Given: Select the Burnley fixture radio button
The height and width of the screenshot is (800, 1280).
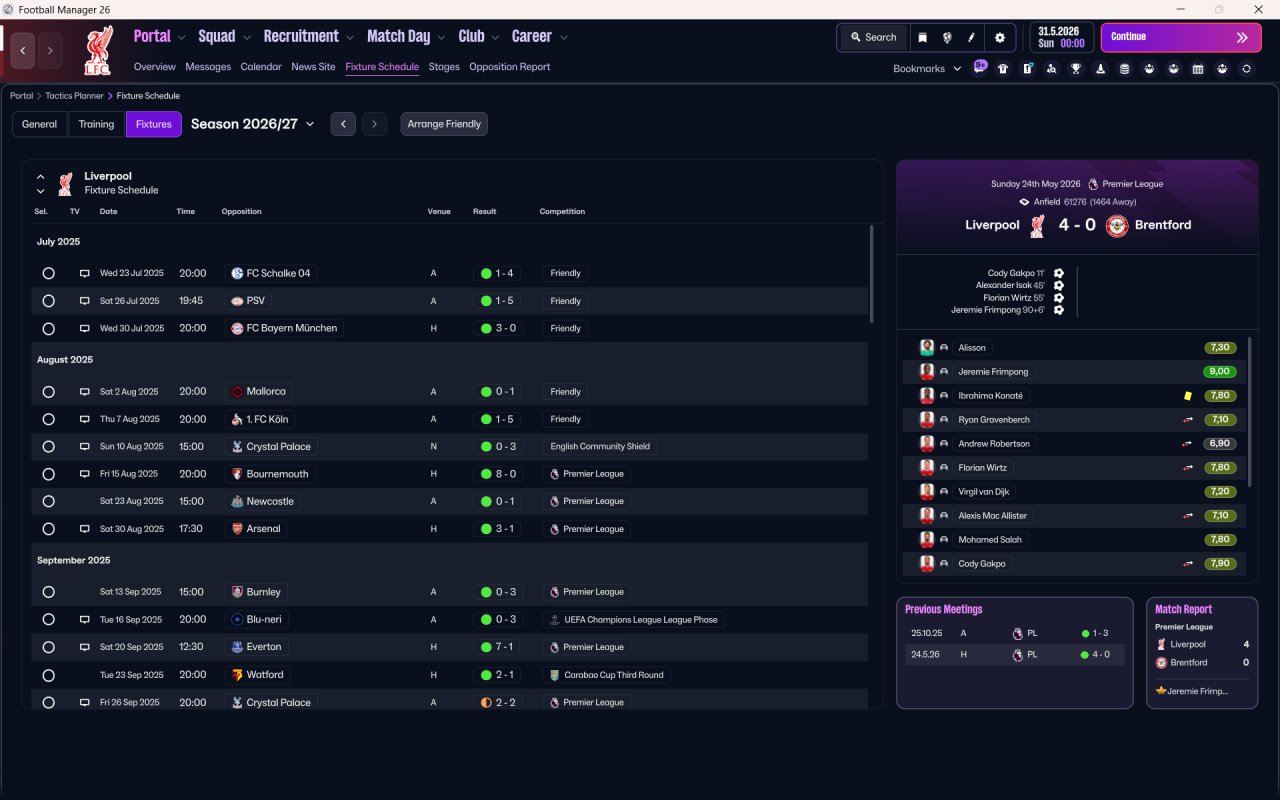Looking at the screenshot, I should coord(48,592).
